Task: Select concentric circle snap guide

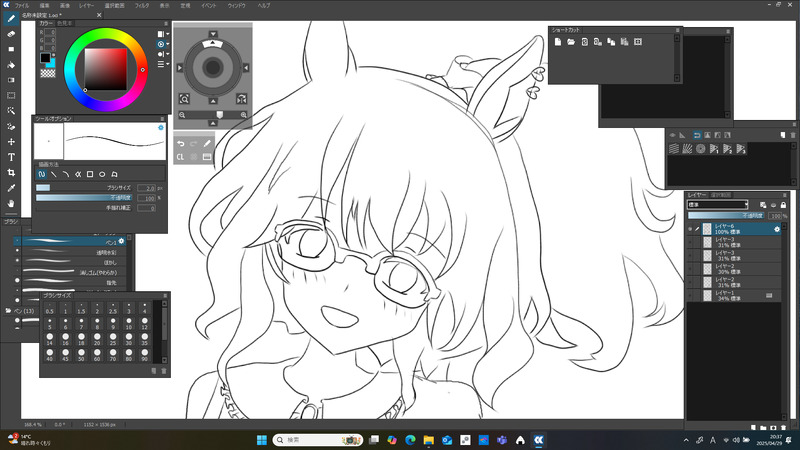Action: pos(701,148)
